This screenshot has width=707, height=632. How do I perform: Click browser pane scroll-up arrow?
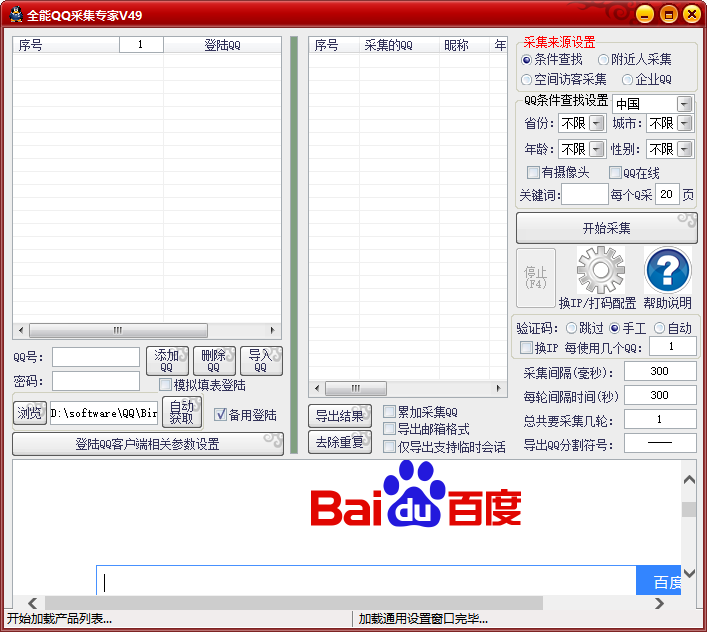coord(689,480)
